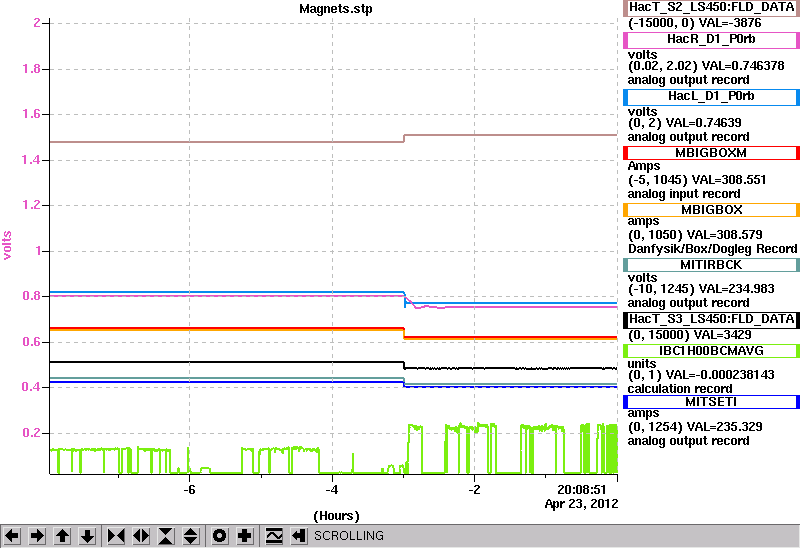Click the analog input record text under MBIGBOXM
Viewport: 800px width, 548px height.
(x=684, y=194)
